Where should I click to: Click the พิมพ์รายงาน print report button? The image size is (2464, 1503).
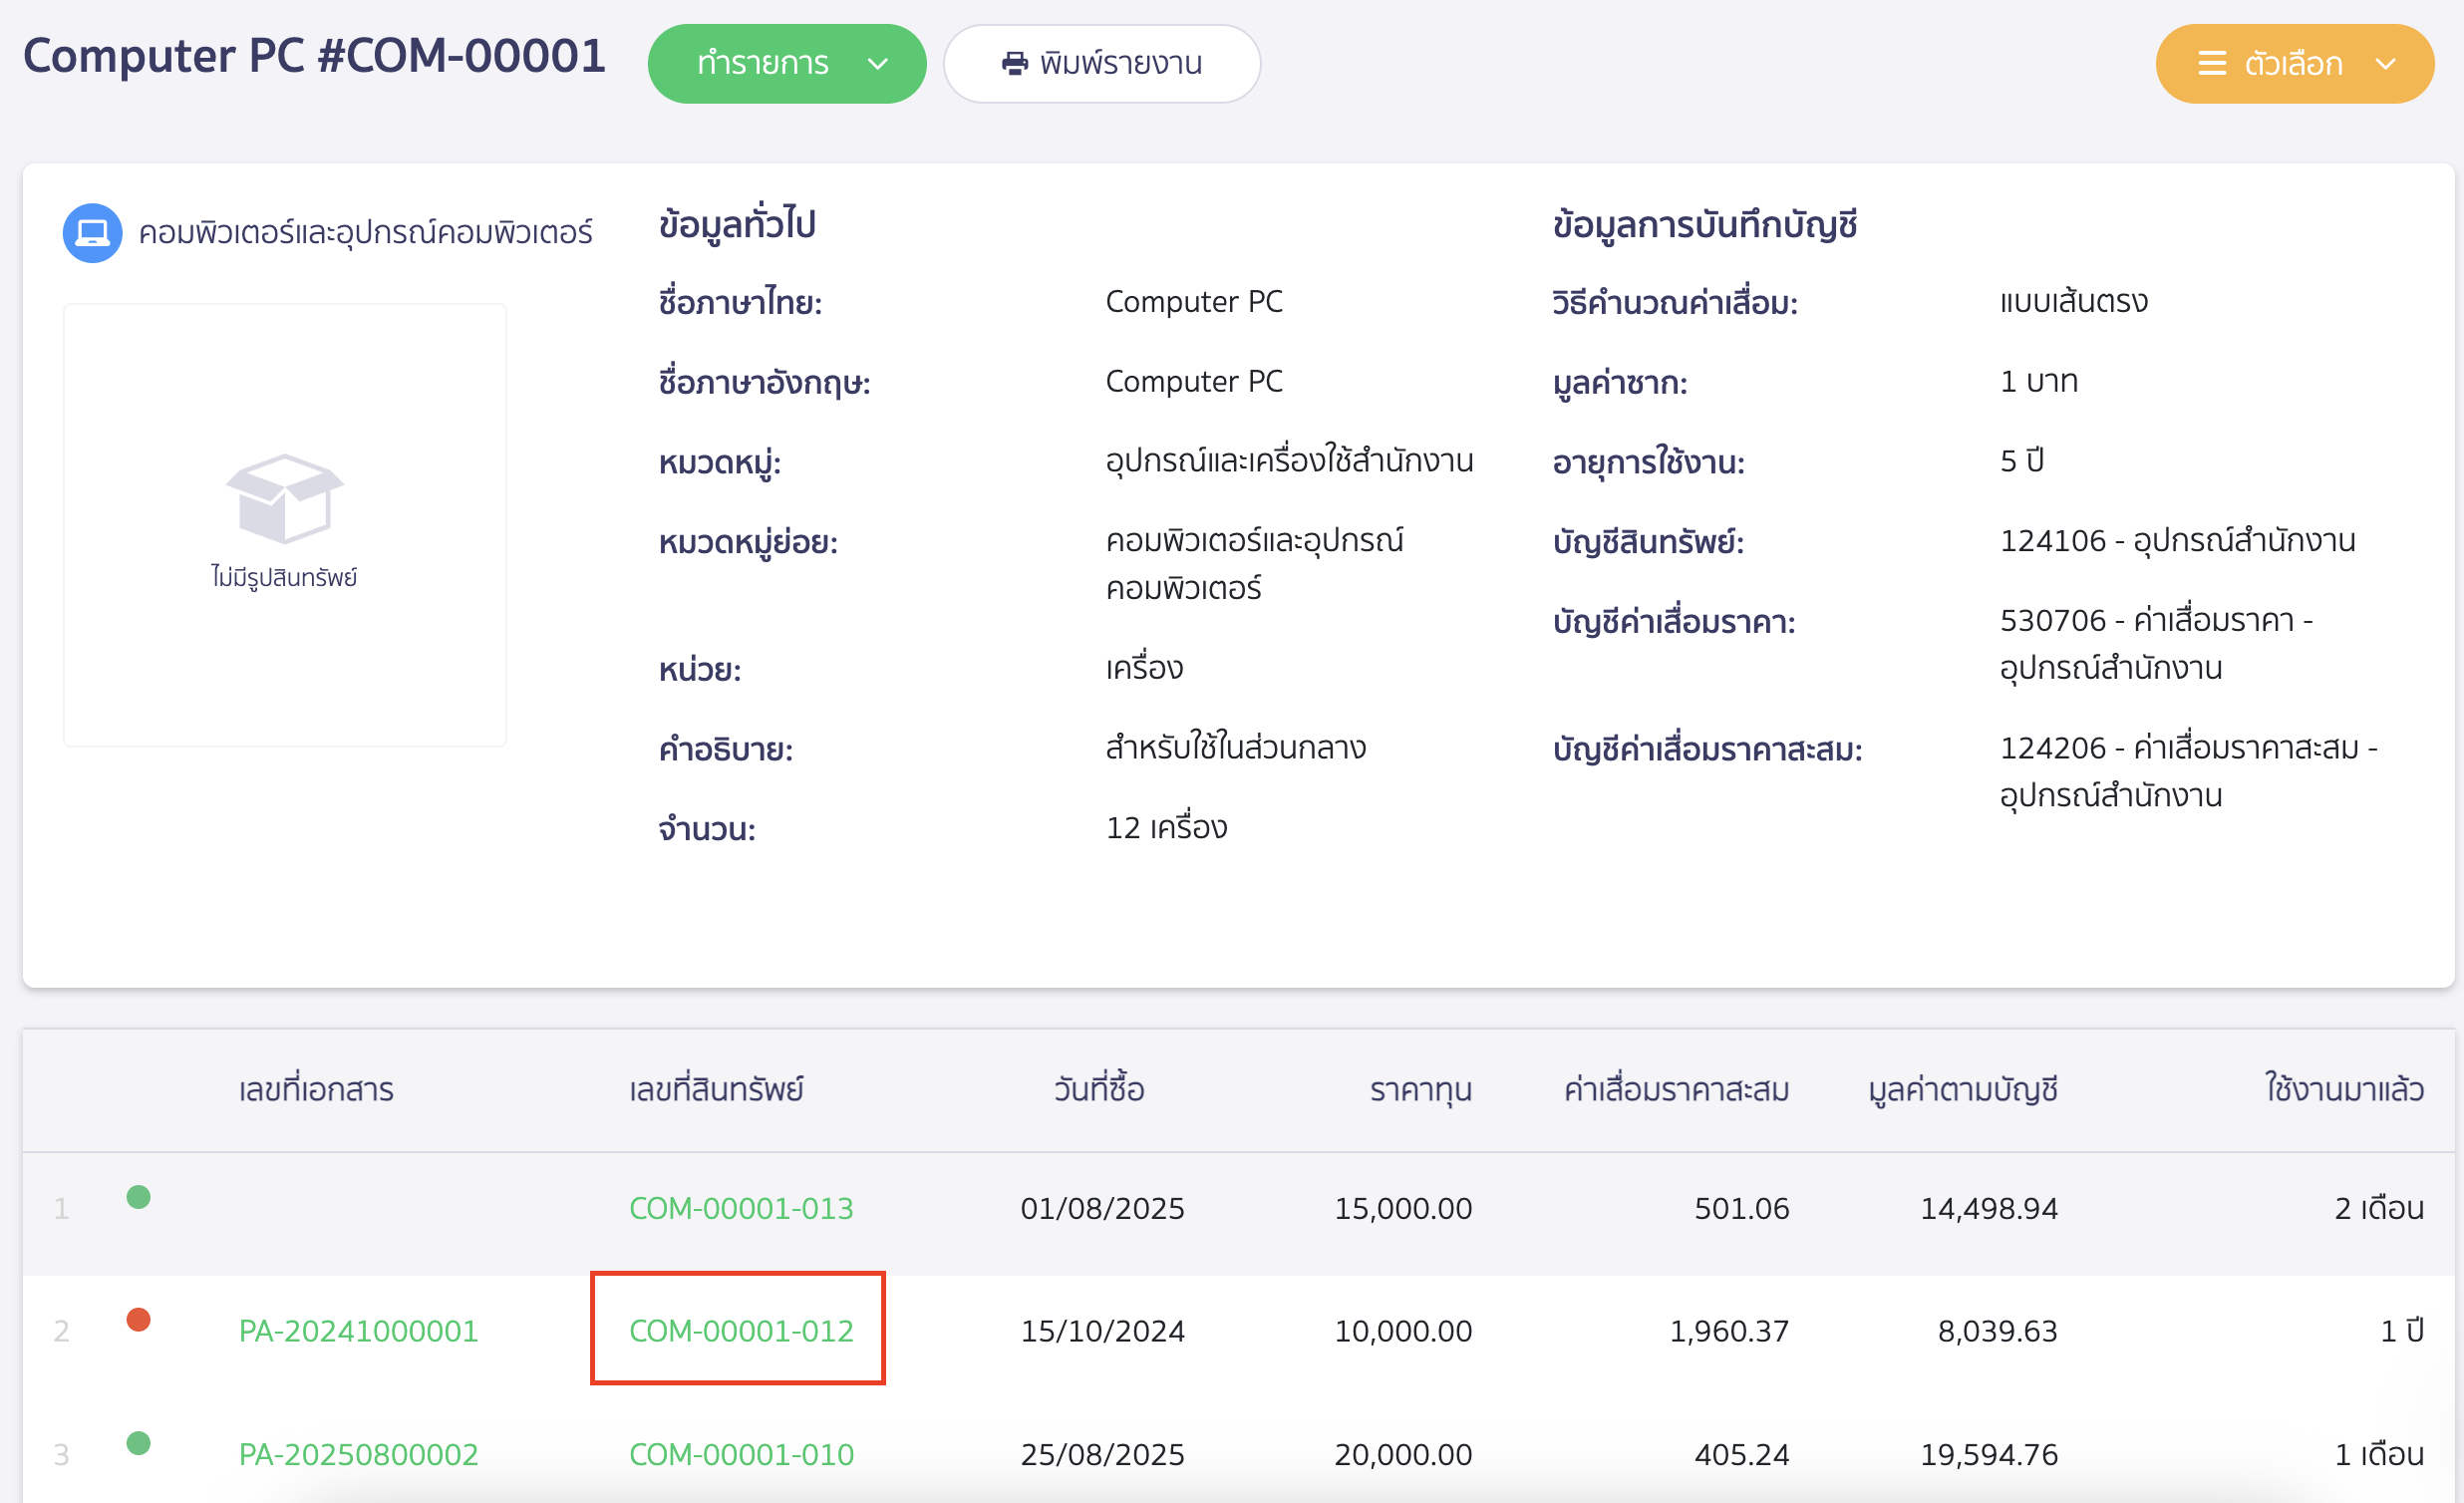tap(1101, 63)
